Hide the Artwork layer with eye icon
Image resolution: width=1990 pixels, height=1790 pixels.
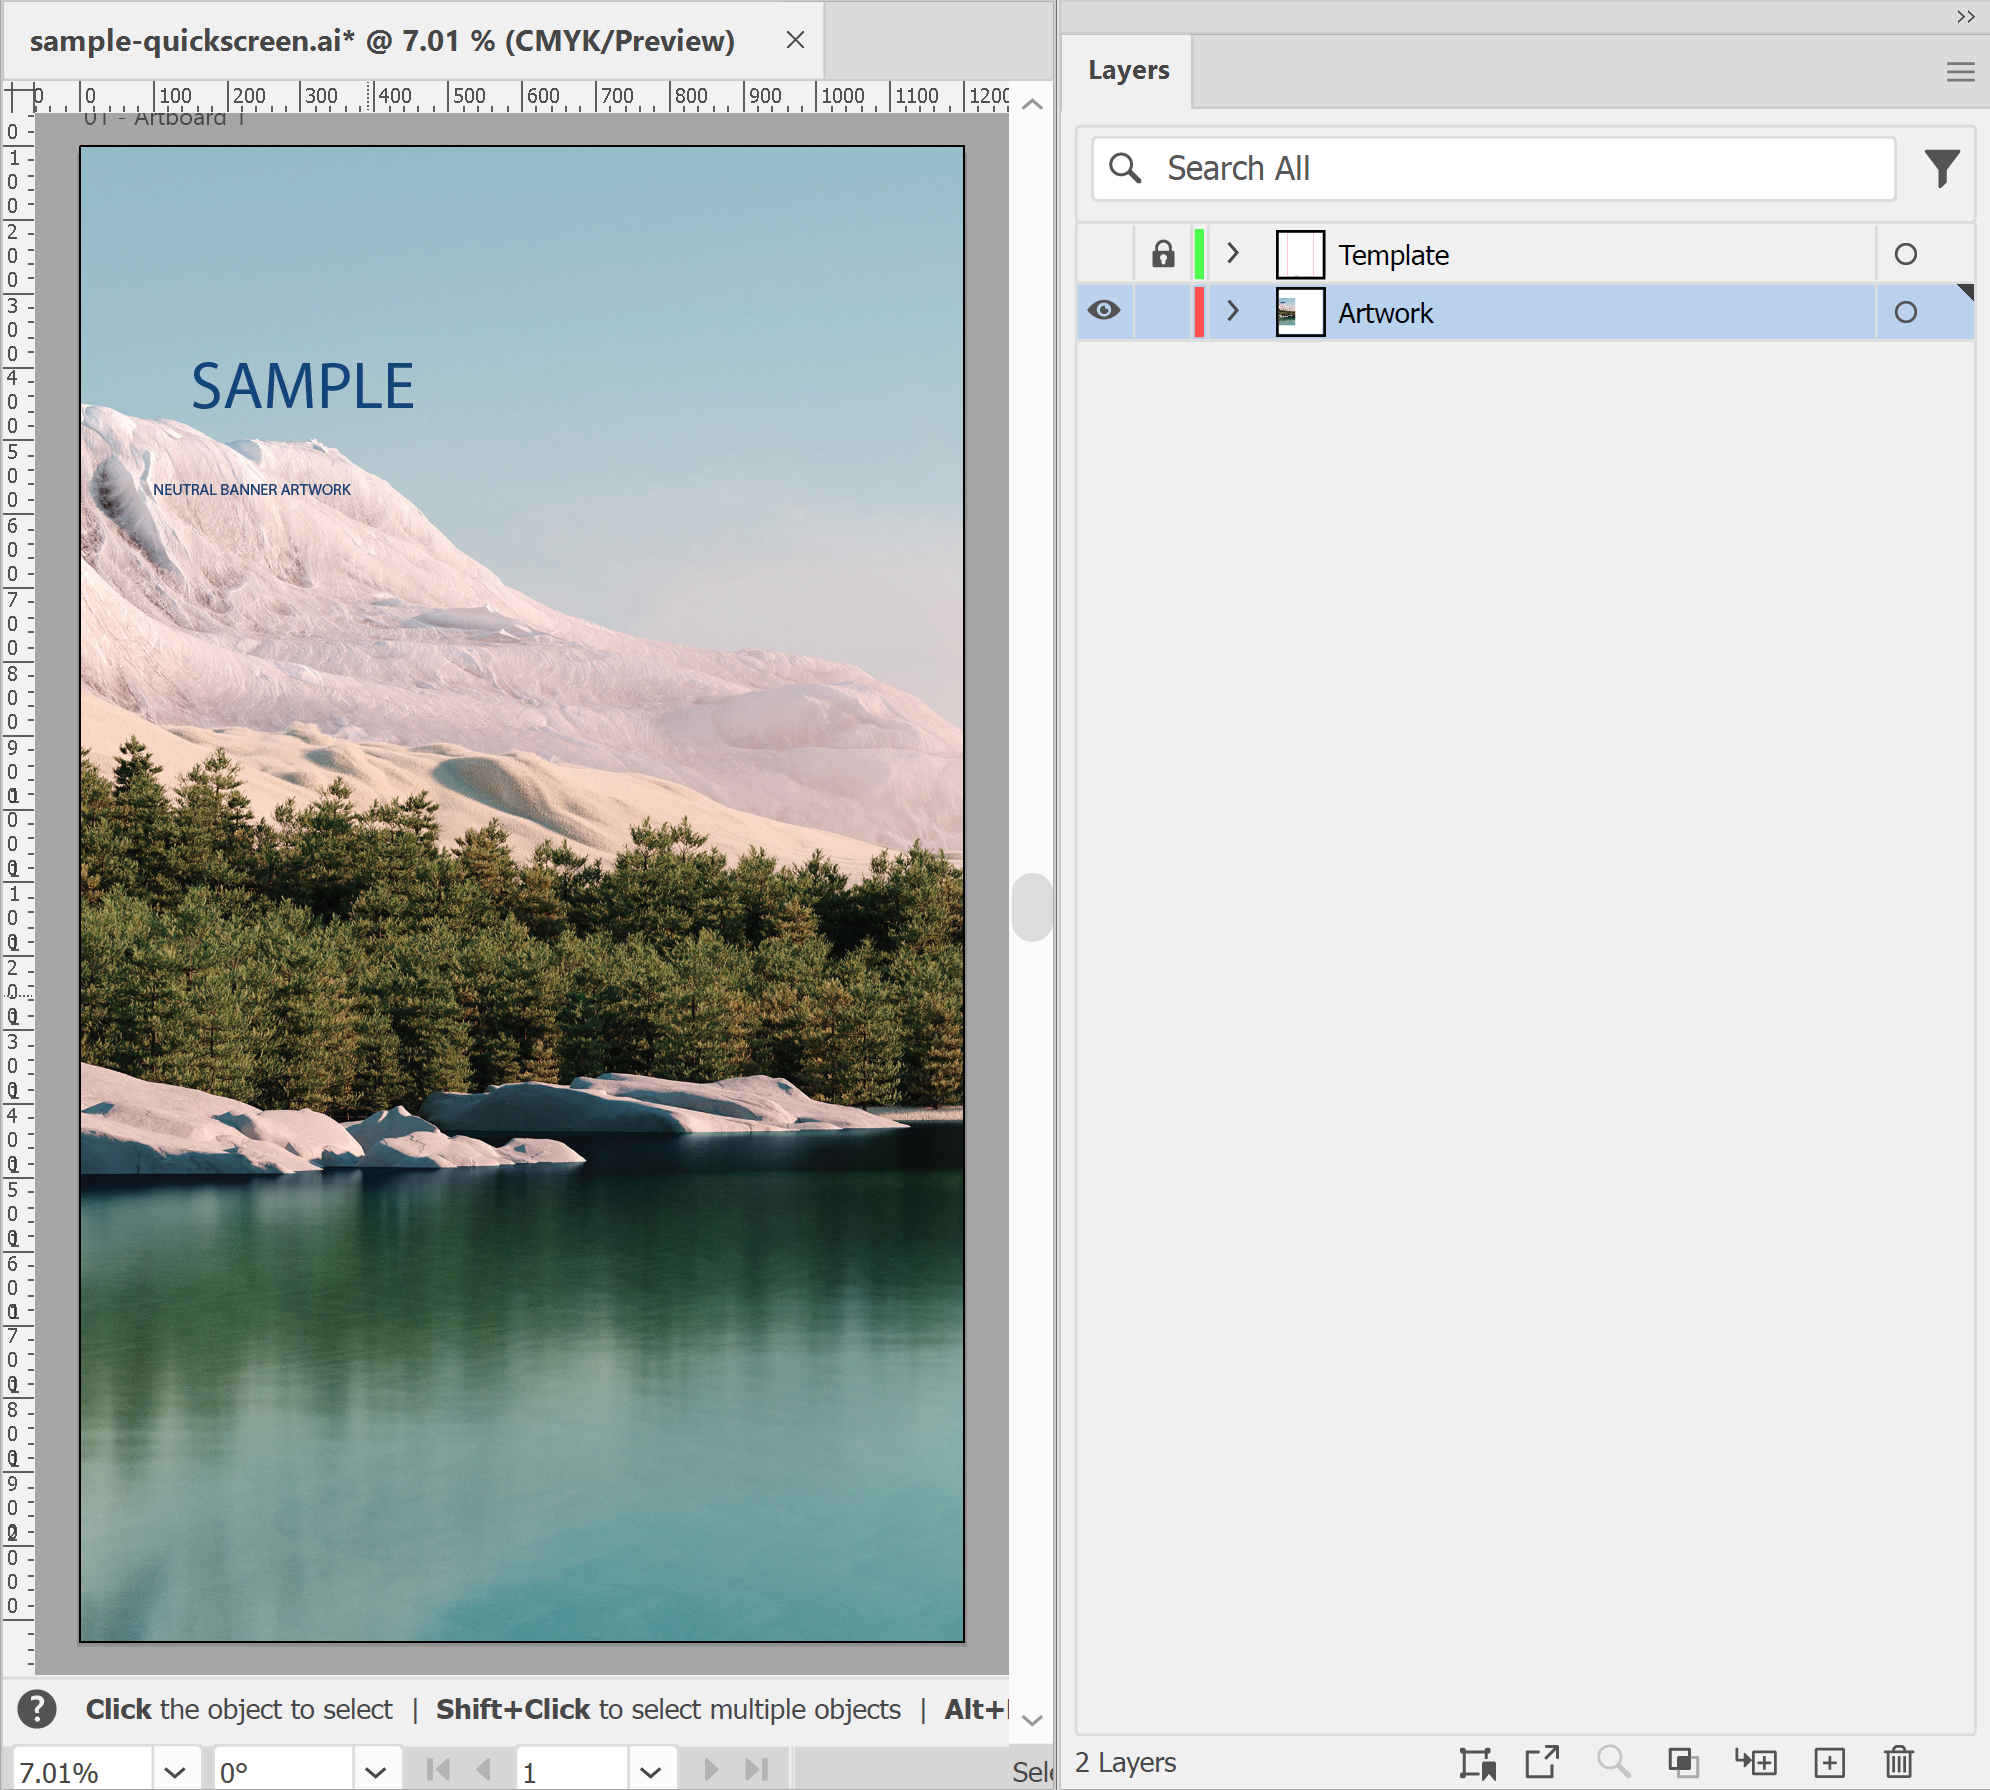[x=1104, y=311]
